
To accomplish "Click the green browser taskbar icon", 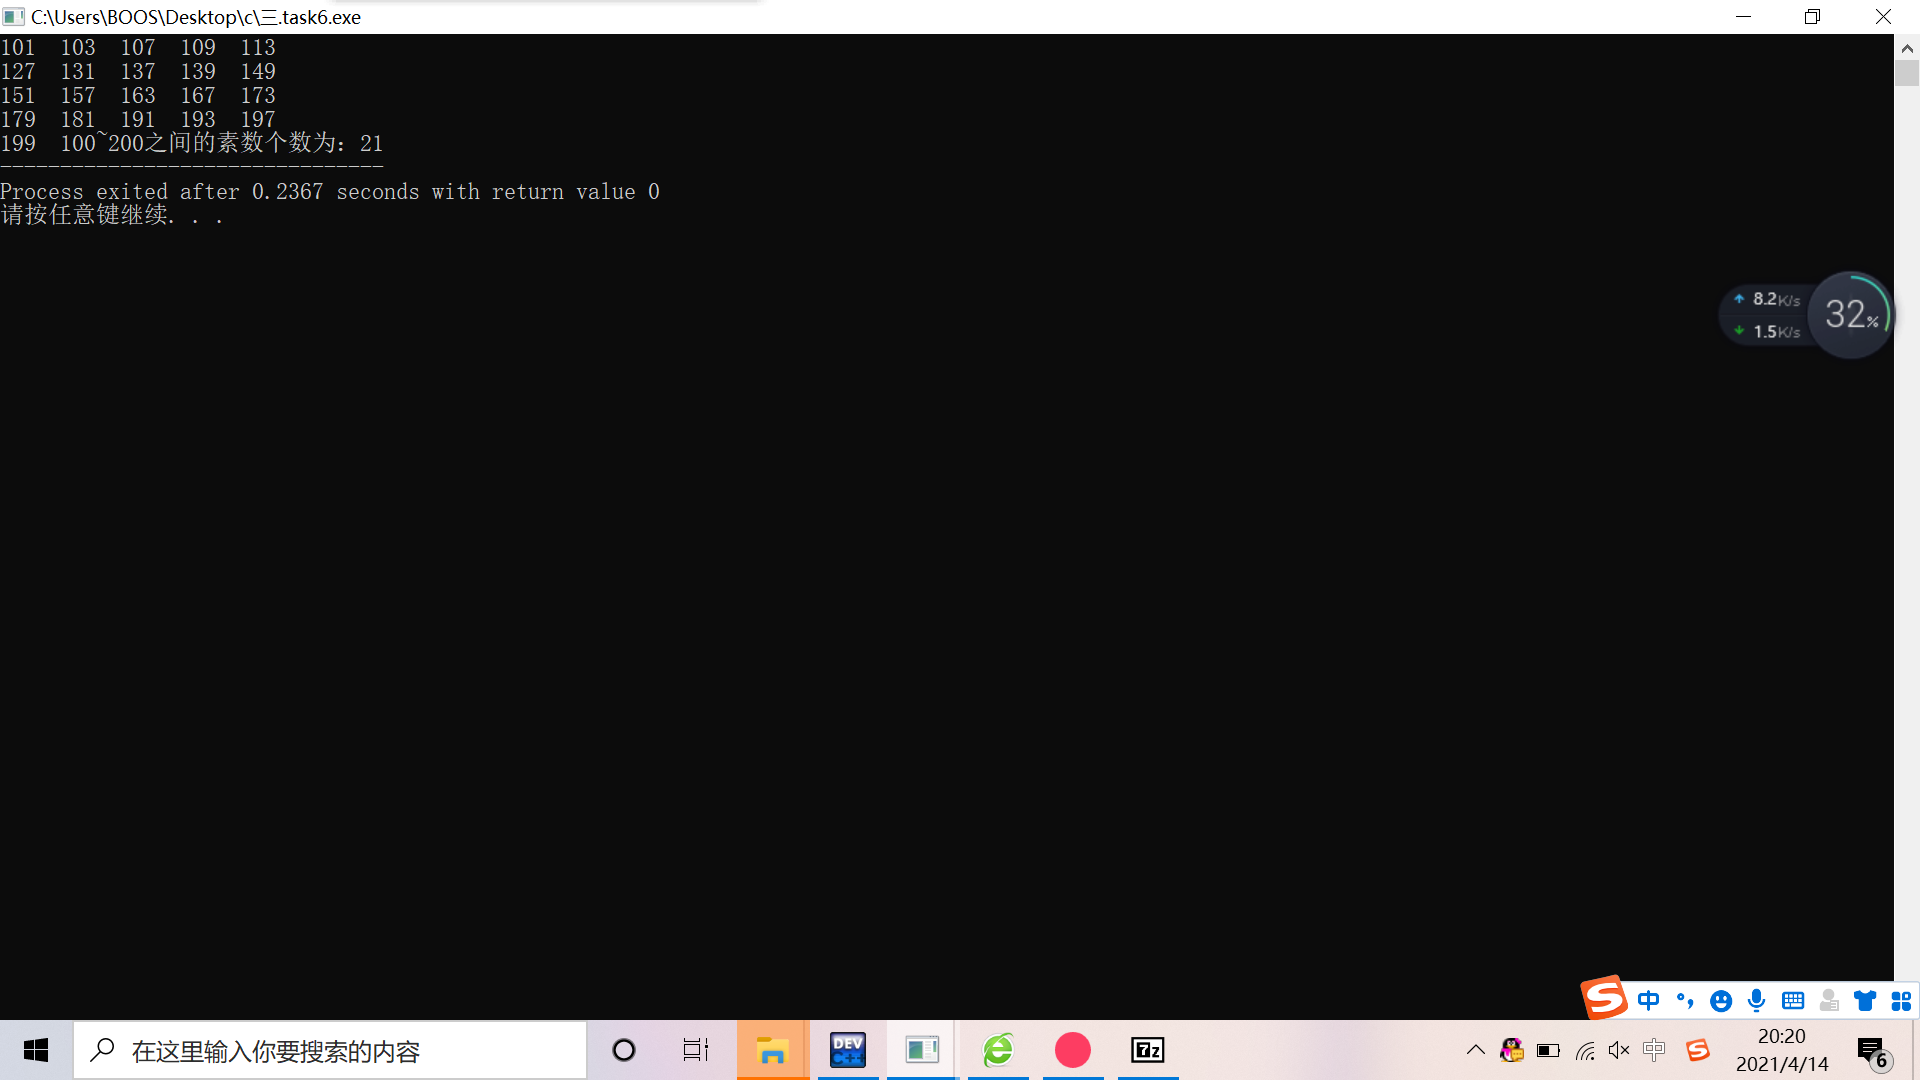I will click(x=997, y=1050).
